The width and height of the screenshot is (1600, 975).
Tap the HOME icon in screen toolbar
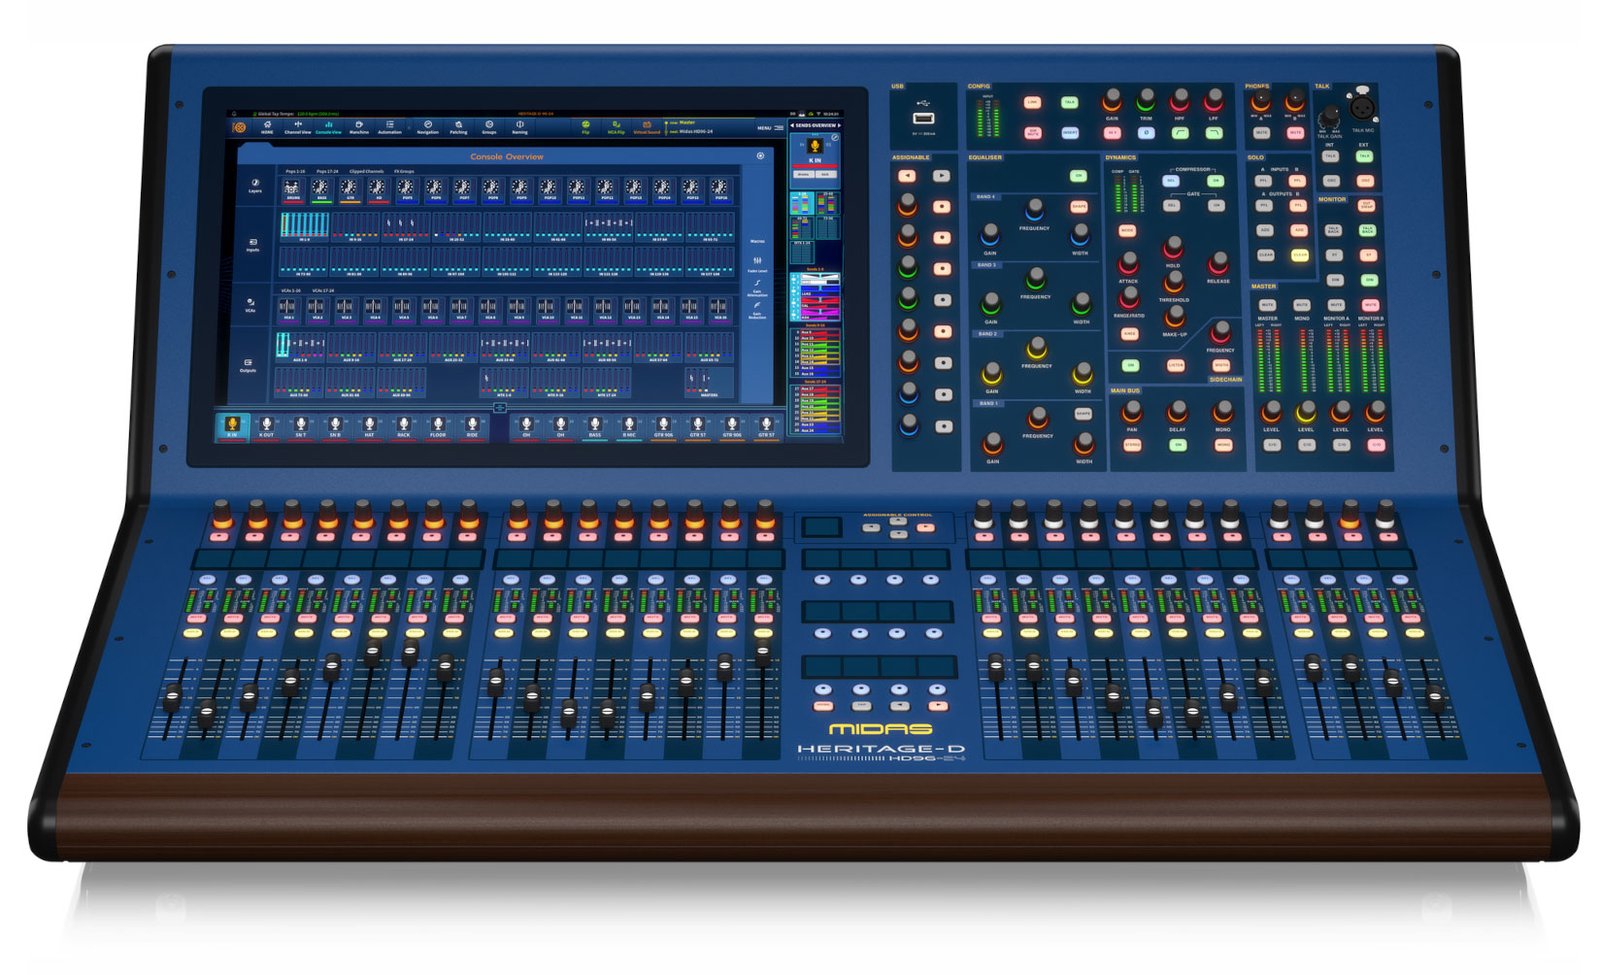(267, 127)
